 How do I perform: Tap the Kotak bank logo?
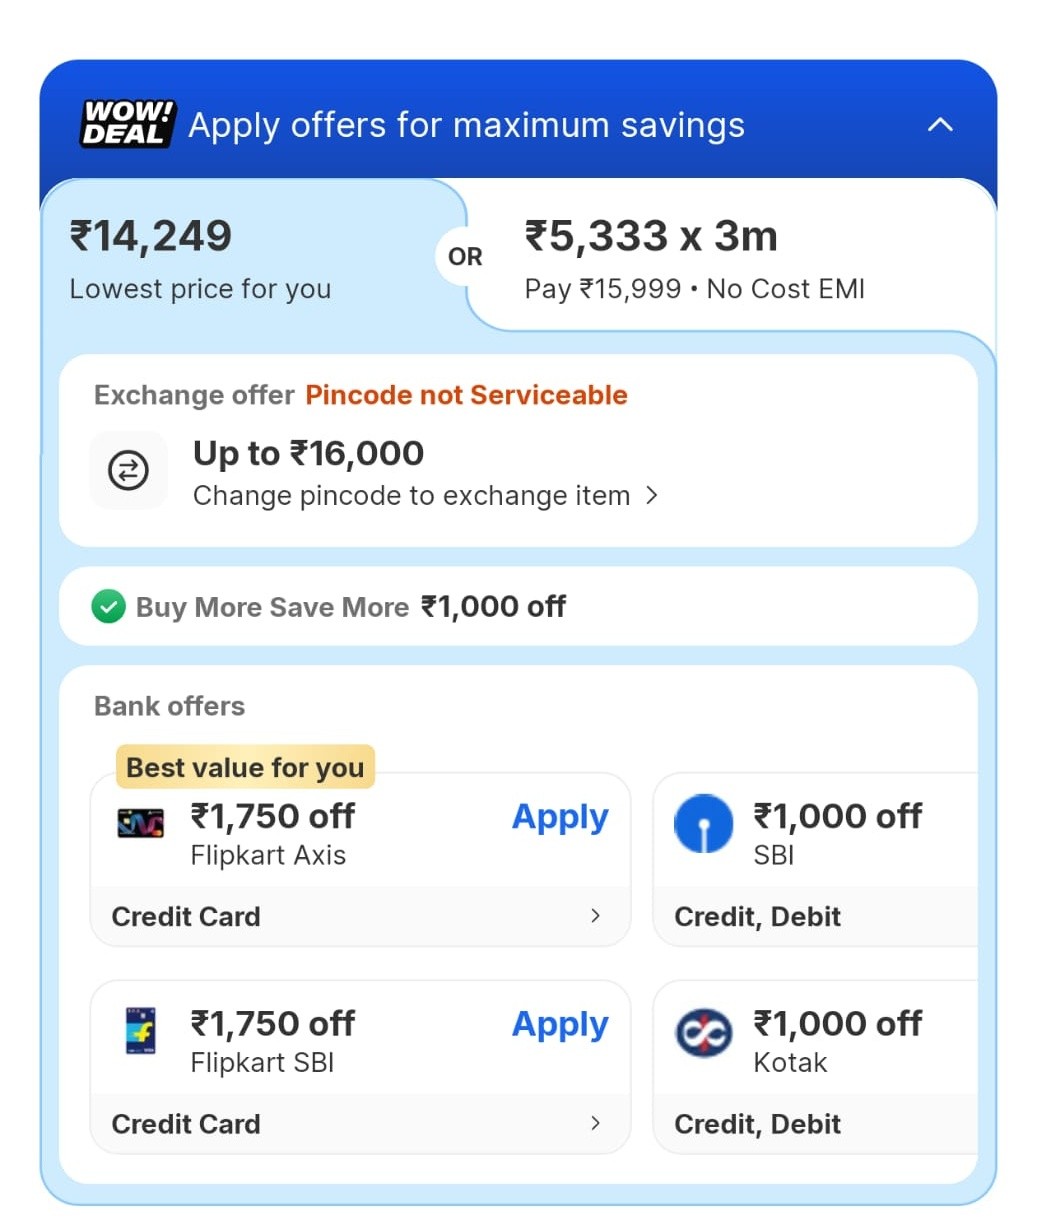pos(703,1032)
